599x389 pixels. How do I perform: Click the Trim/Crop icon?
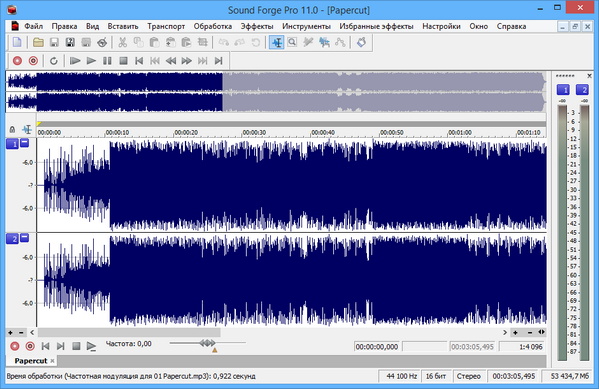point(202,42)
